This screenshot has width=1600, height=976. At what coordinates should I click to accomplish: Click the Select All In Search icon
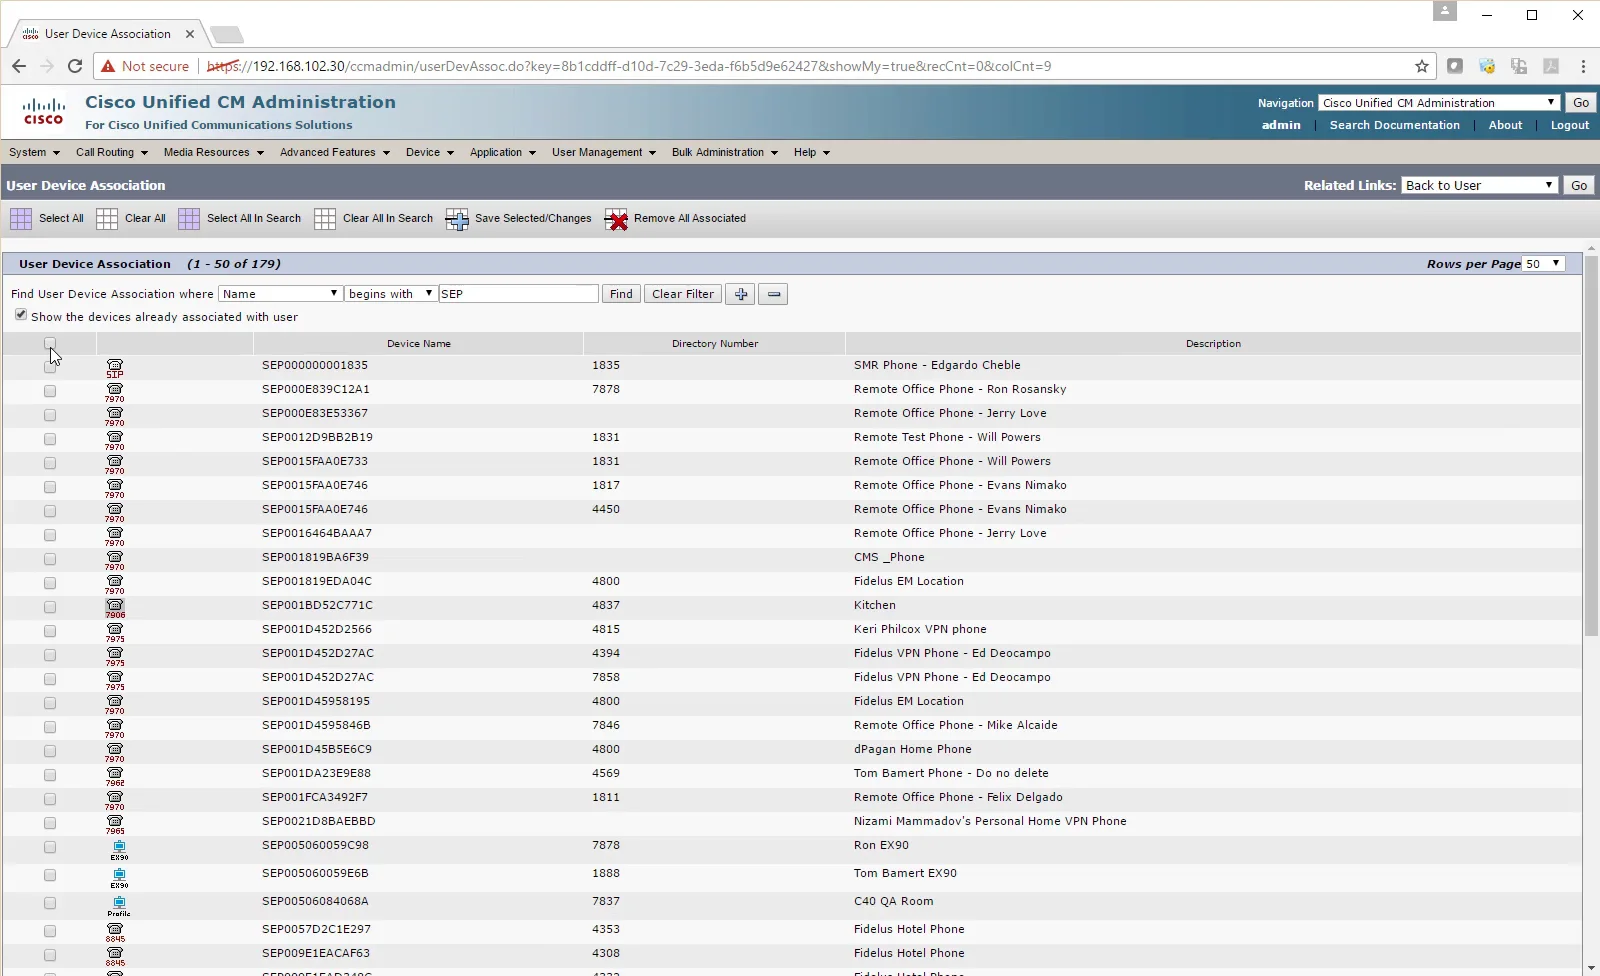189,219
